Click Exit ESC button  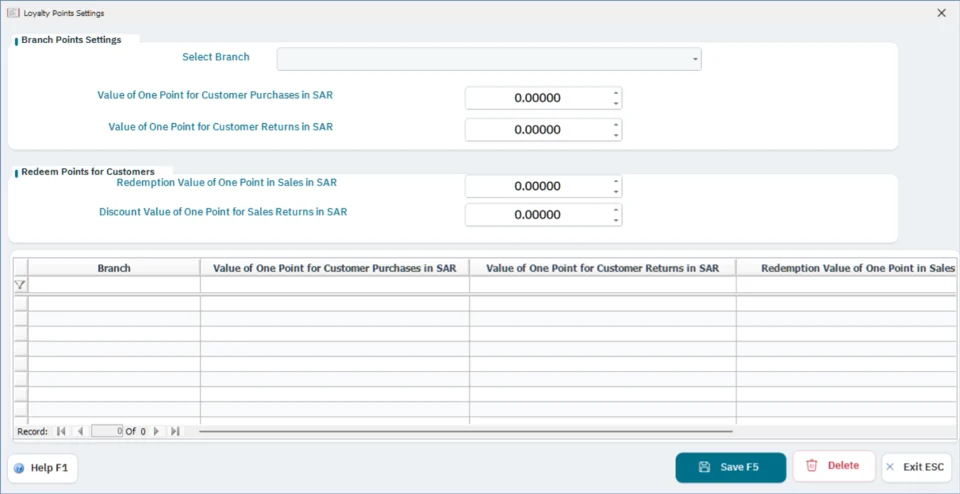[x=917, y=467]
